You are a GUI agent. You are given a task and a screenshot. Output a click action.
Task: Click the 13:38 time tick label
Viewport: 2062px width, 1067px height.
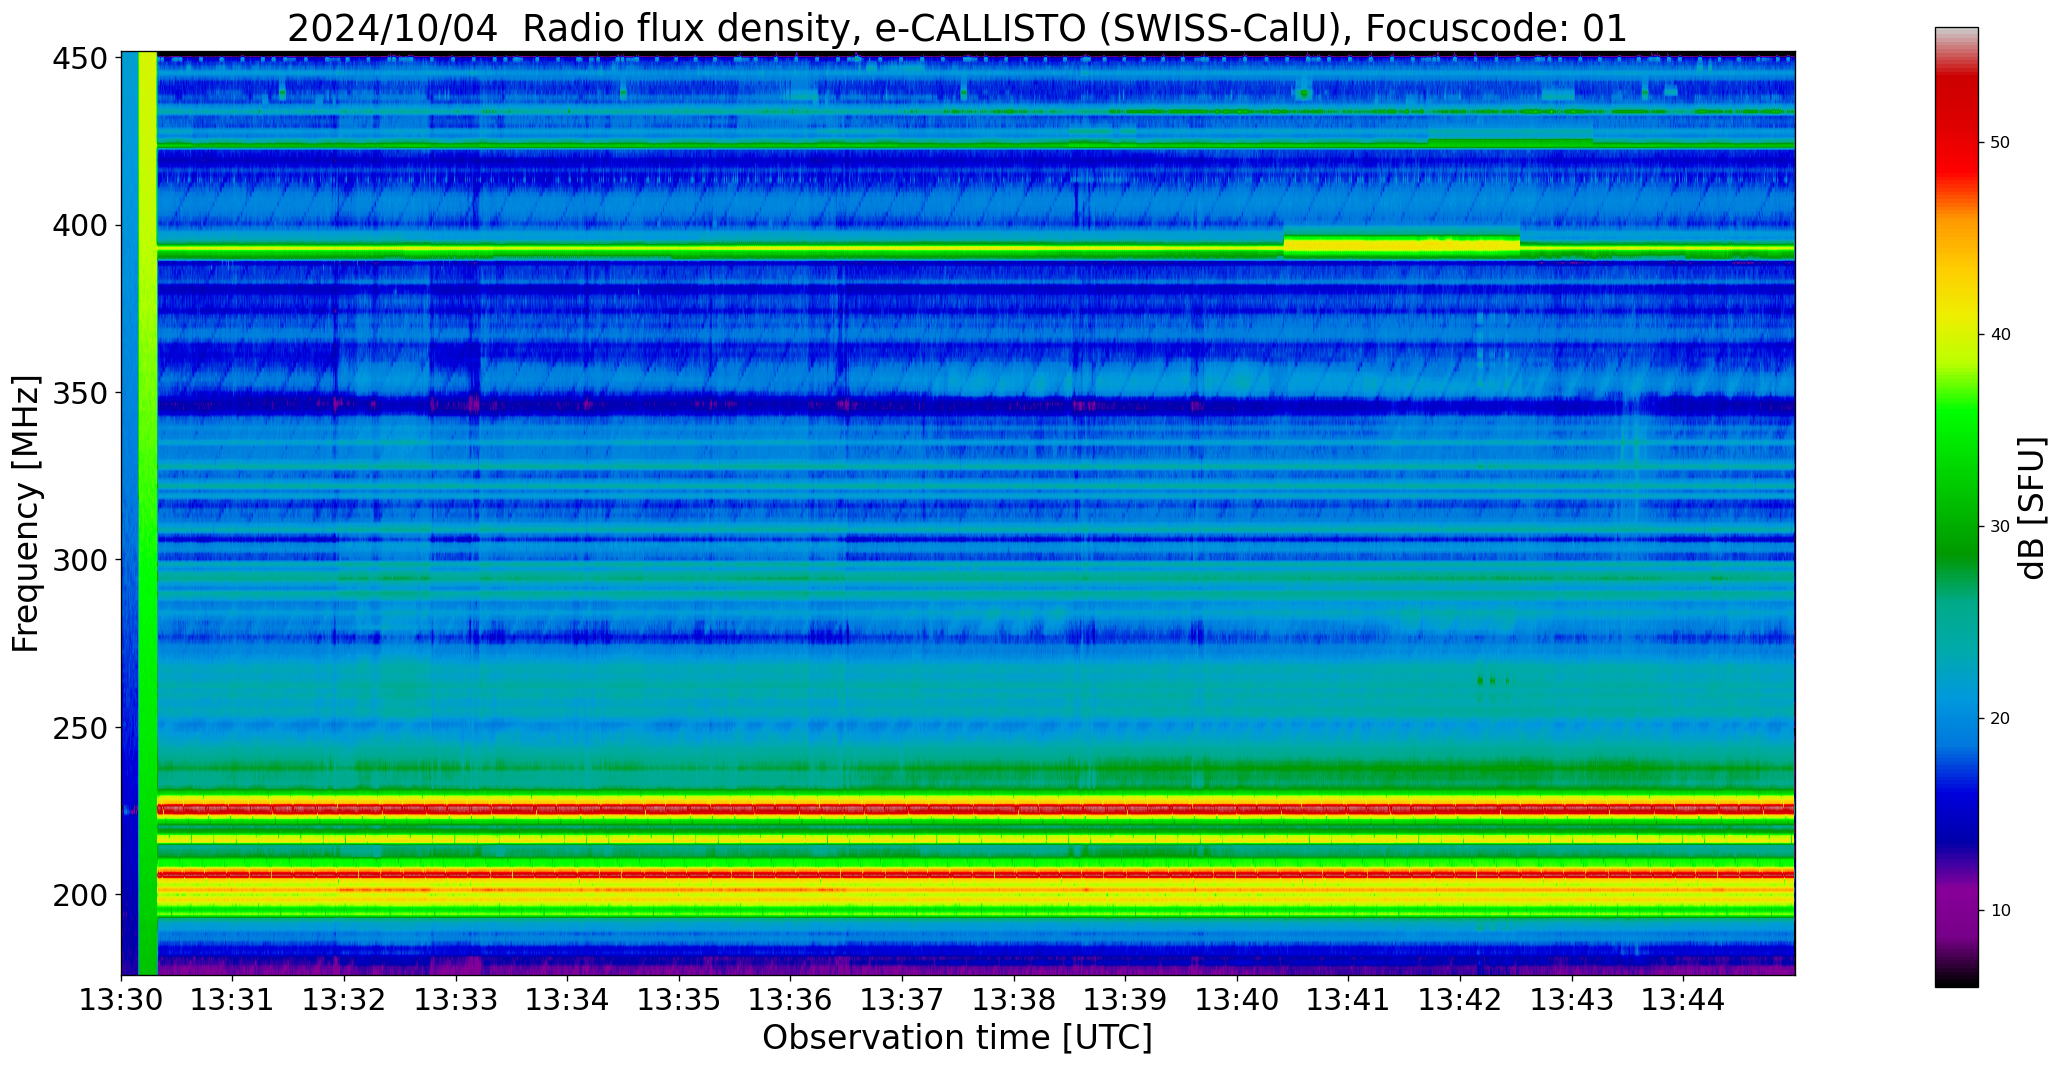pyautogui.click(x=1014, y=999)
